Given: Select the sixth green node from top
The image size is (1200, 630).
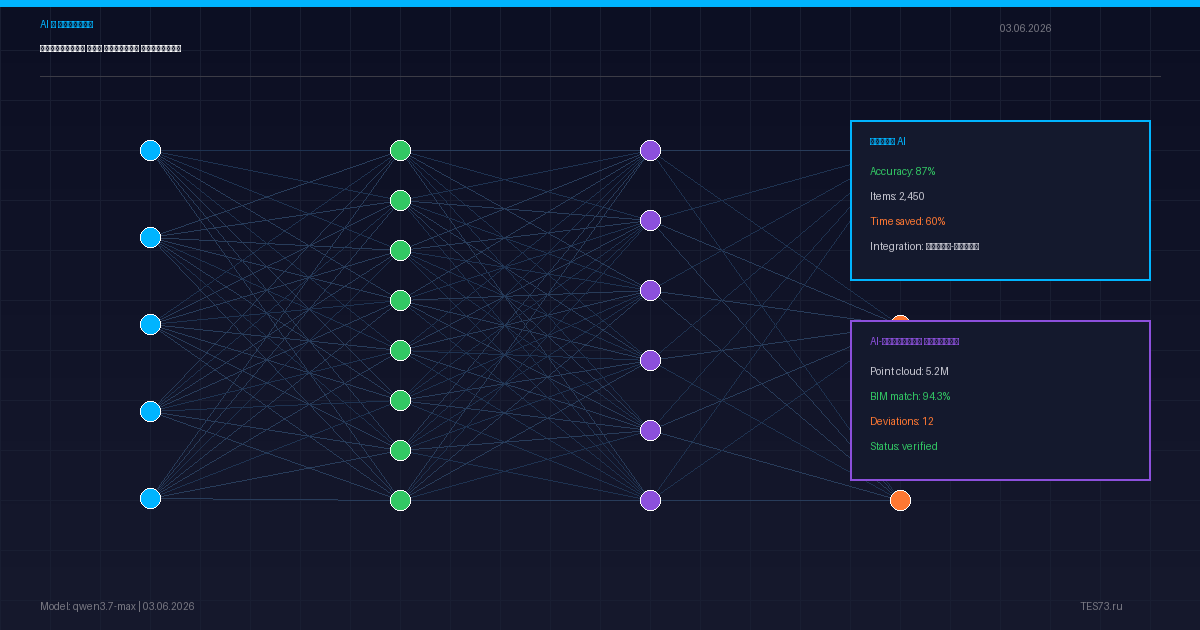Looking at the screenshot, I should 400,400.
